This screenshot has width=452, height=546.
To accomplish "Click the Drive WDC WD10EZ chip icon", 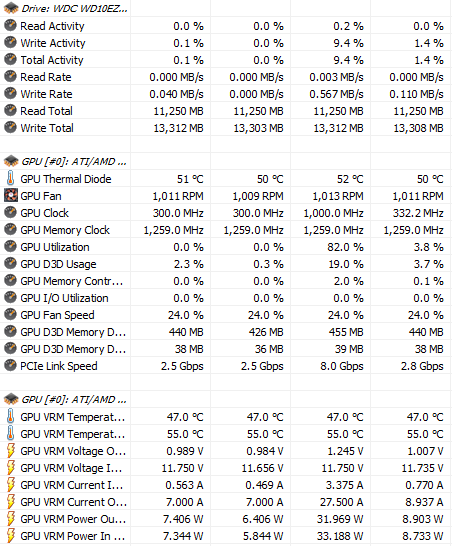I will (11, 8).
